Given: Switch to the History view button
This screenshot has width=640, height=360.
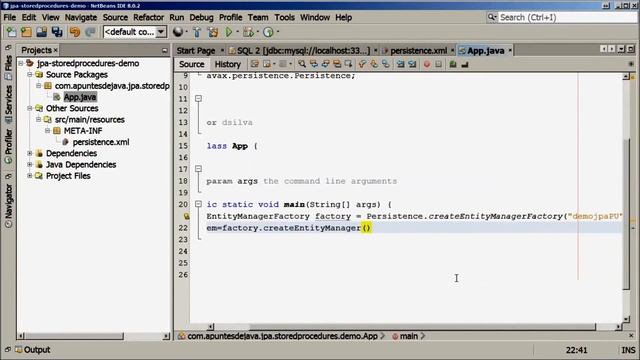Looking at the screenshot, I should [228, 64].
